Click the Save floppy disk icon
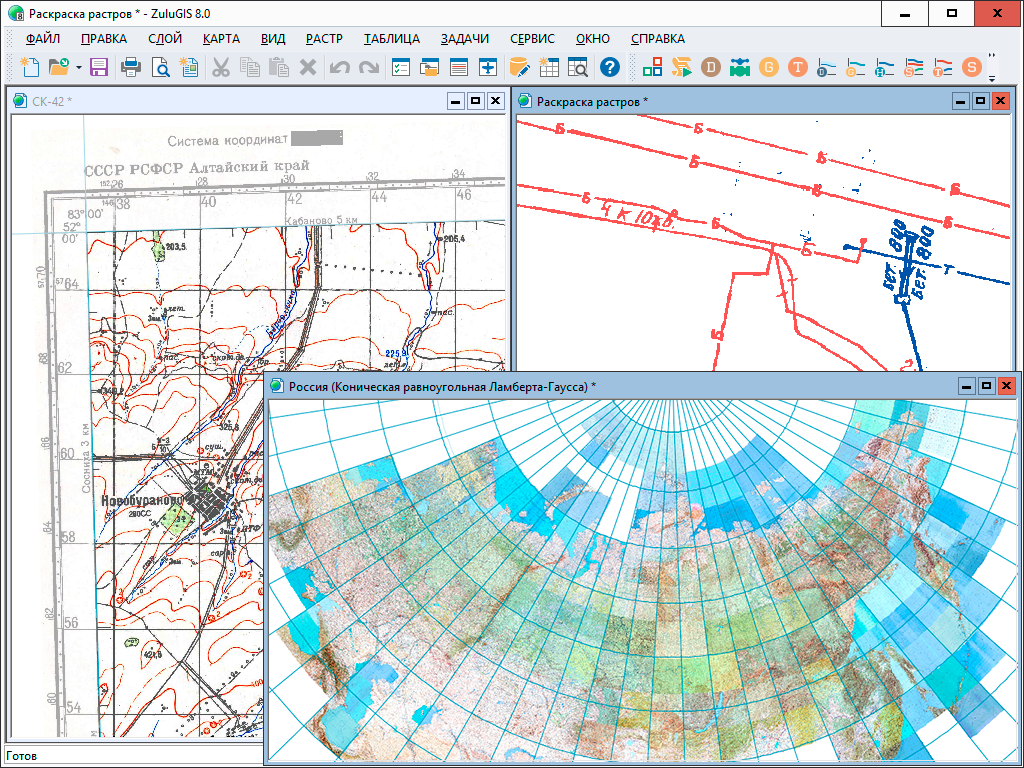The width and height of the screenshot is (1024, 768). pos(99,67)
